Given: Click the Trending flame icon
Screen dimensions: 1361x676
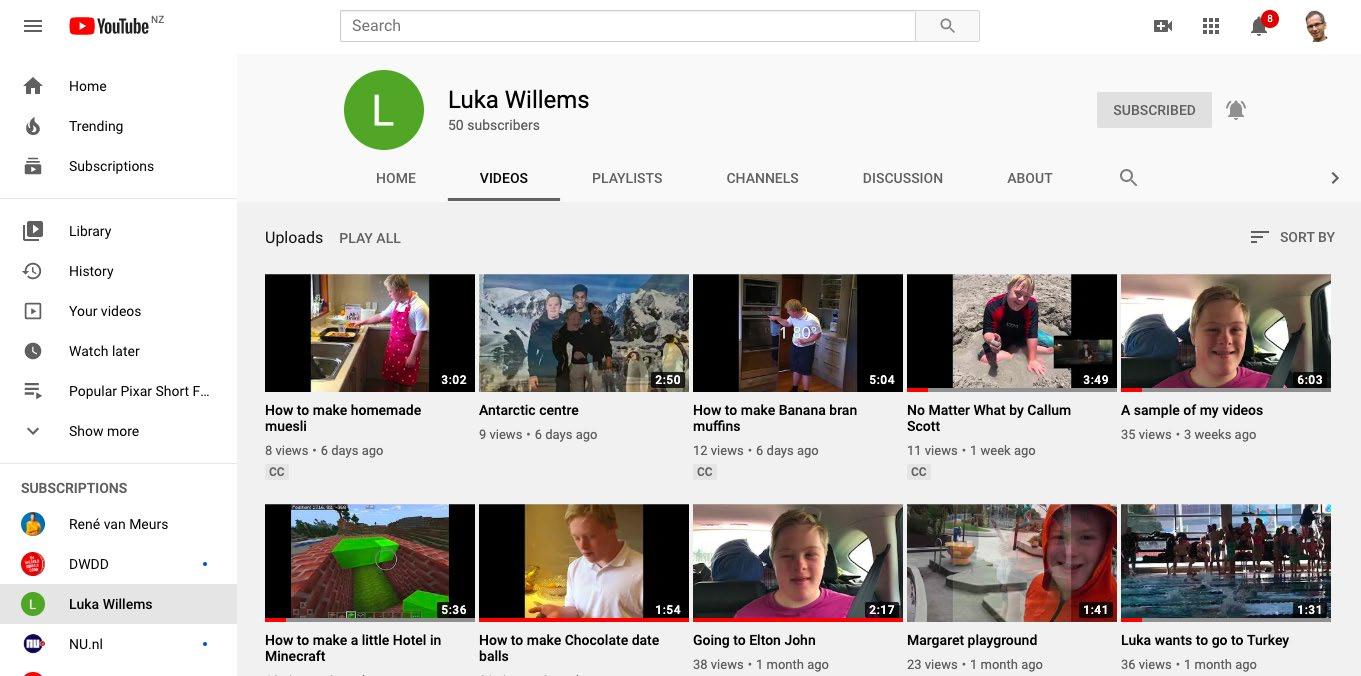Looking at the screenshot, I should pos(33,126).
